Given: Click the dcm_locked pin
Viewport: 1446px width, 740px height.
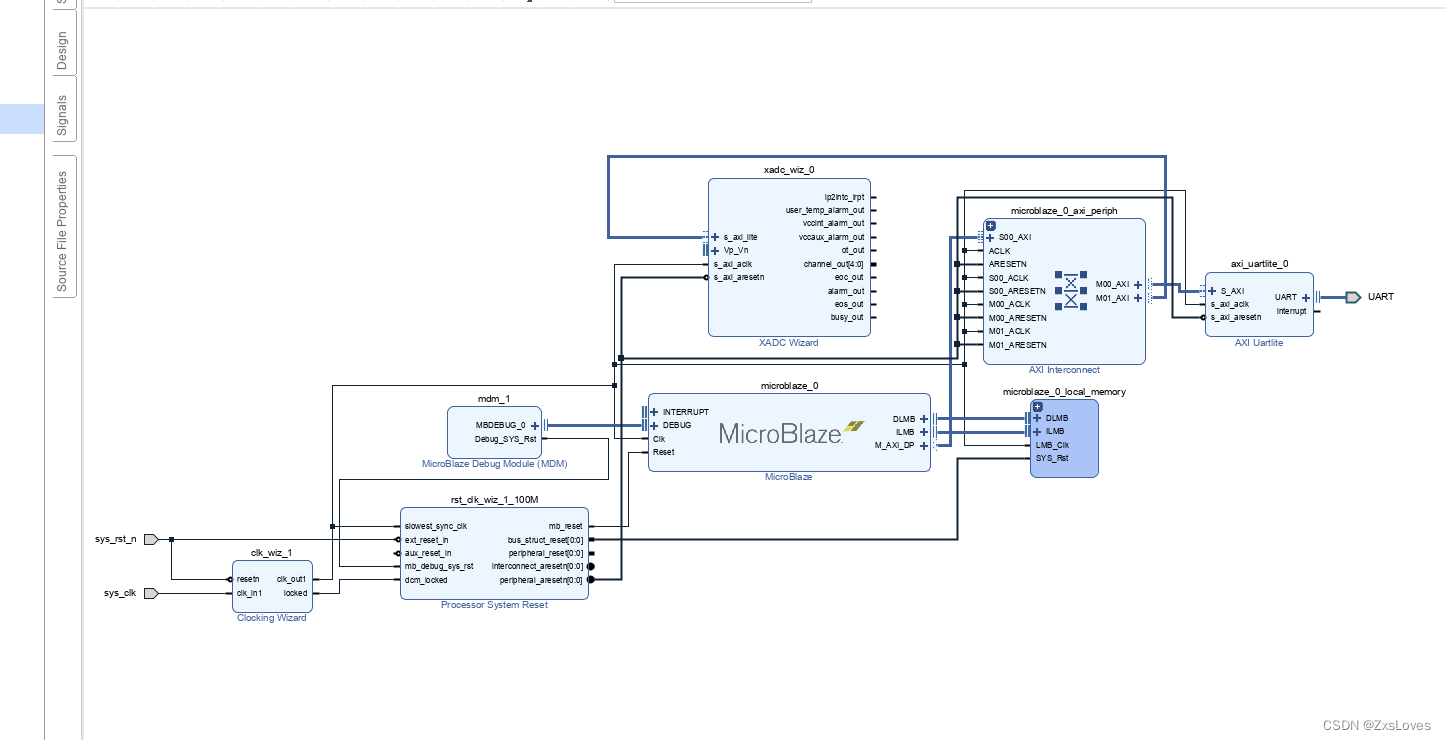Looking at the screenshot, I should pos(425,580).
